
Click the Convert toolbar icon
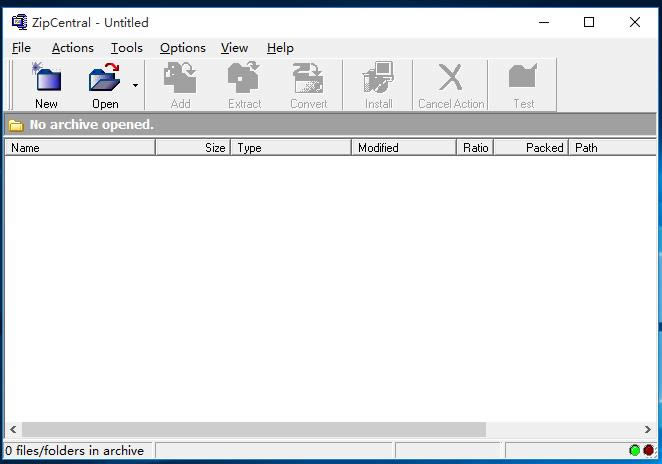(x=308, y=78)
